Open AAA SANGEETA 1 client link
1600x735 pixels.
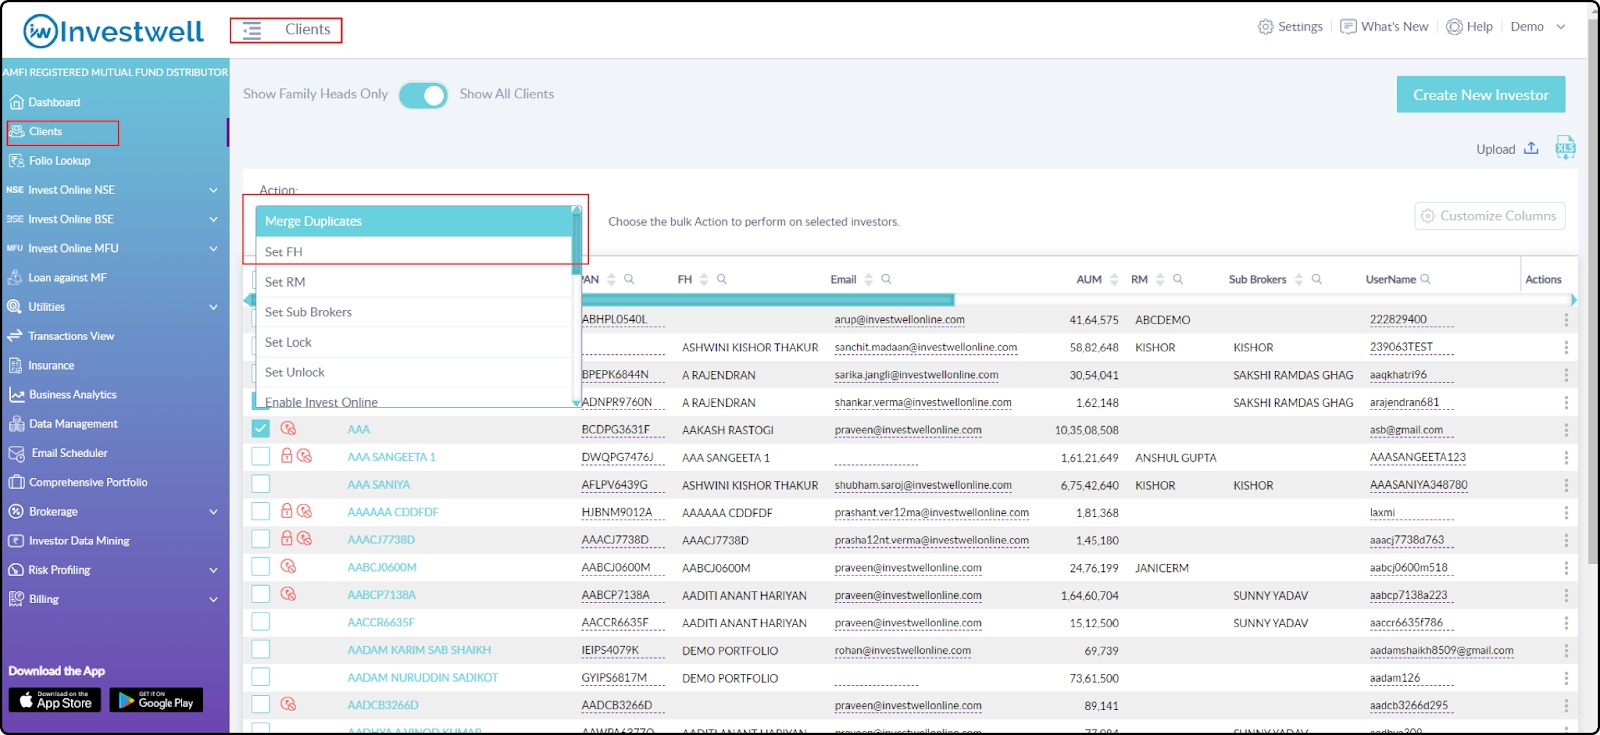(391, 457)
